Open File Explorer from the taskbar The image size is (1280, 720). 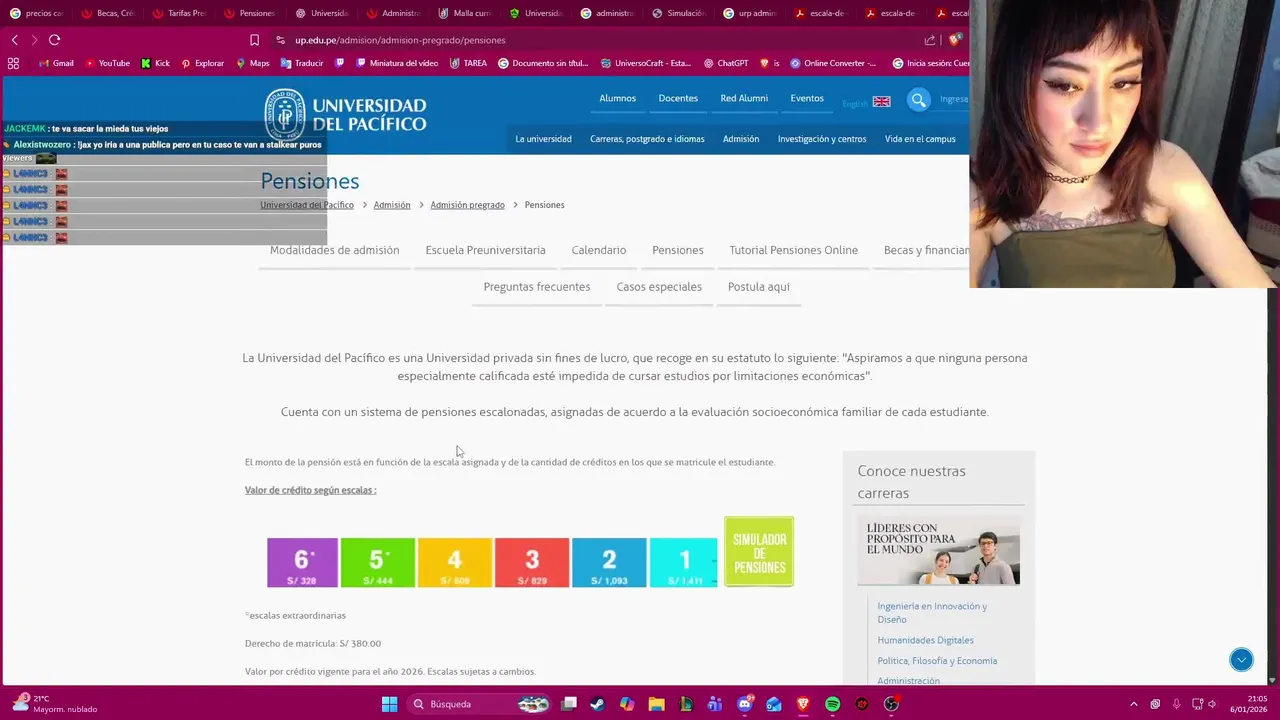point(656,704)
